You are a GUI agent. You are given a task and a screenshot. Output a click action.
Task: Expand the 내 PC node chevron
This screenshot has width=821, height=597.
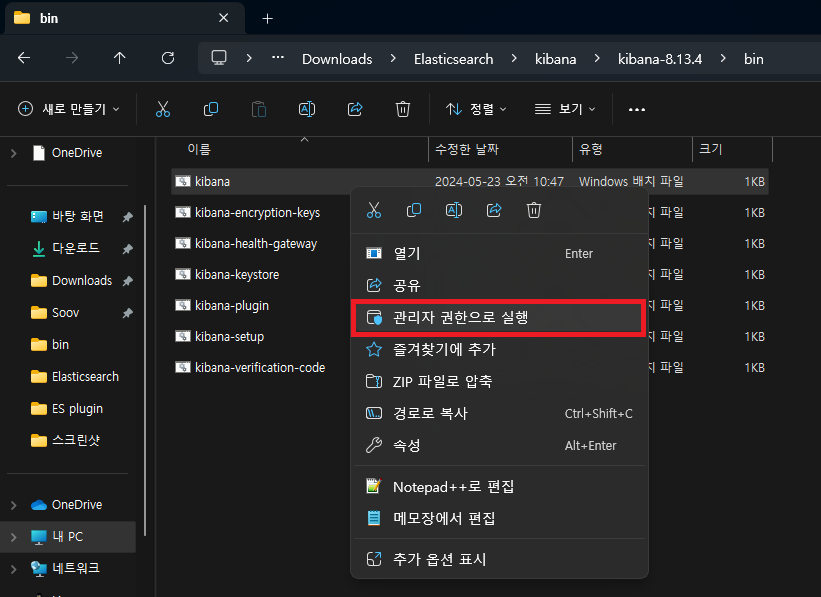click(x=14, y=537)
